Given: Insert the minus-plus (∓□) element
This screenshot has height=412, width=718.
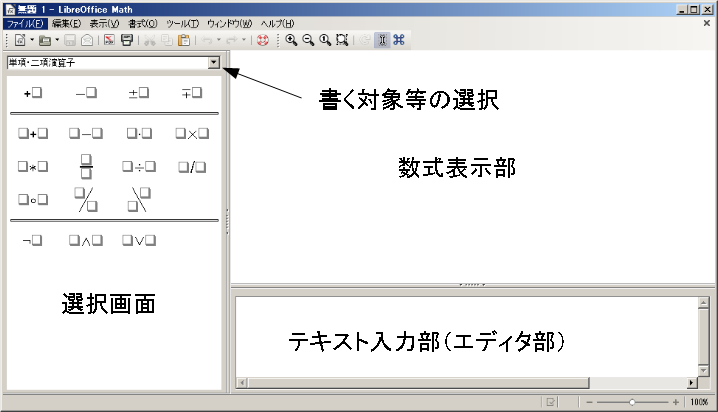Looking at the screenshot, I should [x=192, y=93].
